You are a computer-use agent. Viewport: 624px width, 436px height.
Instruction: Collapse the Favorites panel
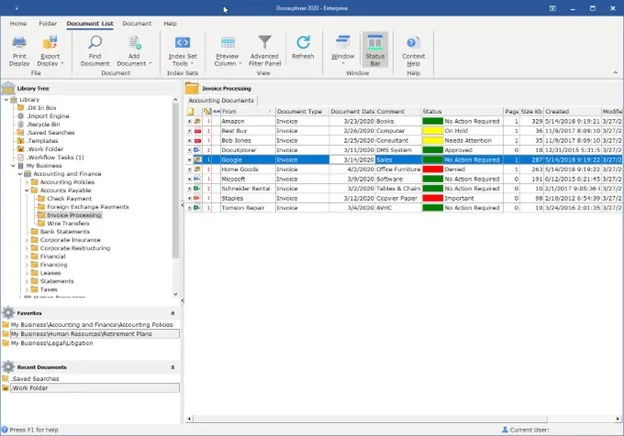[173, 313]
